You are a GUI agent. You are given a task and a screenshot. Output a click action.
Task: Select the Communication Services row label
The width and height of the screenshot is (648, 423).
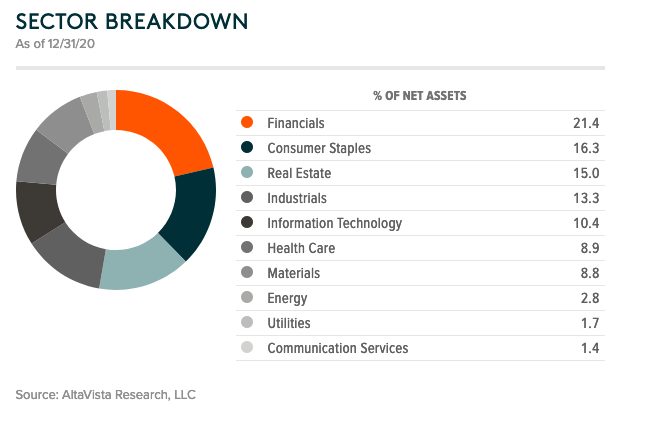click(338, 348)
